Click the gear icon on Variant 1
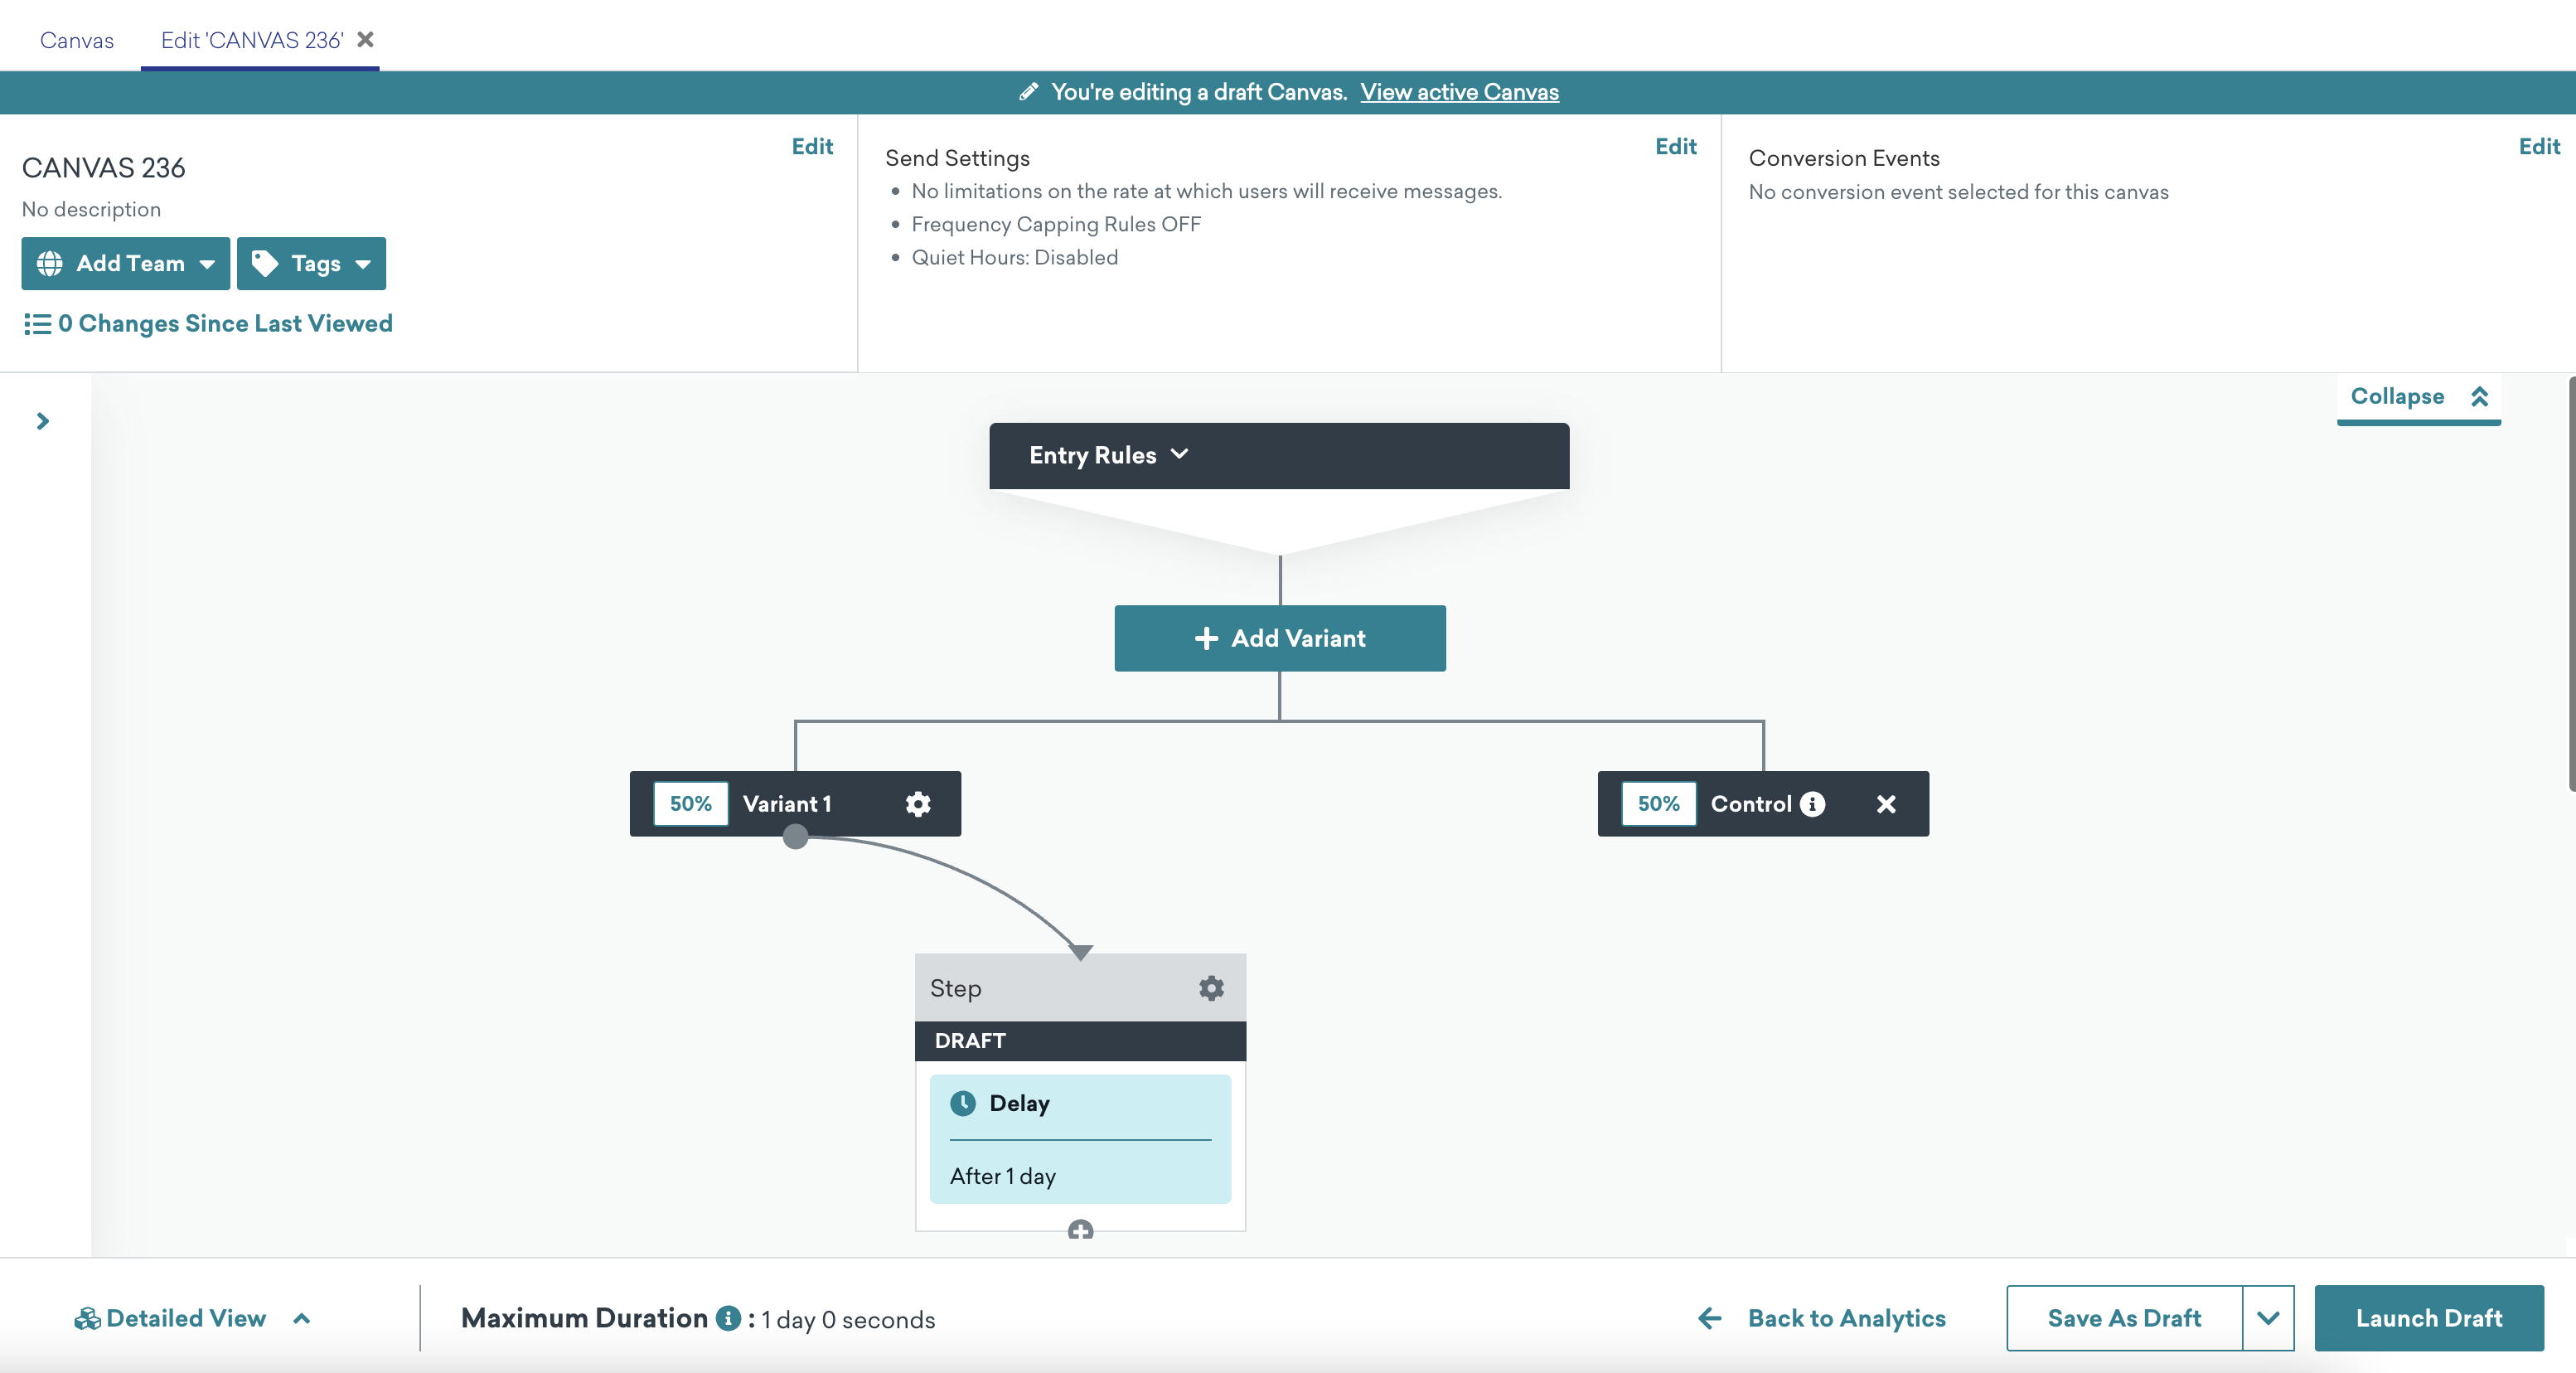Image resolution: width=2576 pixels, height=1373 pixels. [x=918, y=803]
